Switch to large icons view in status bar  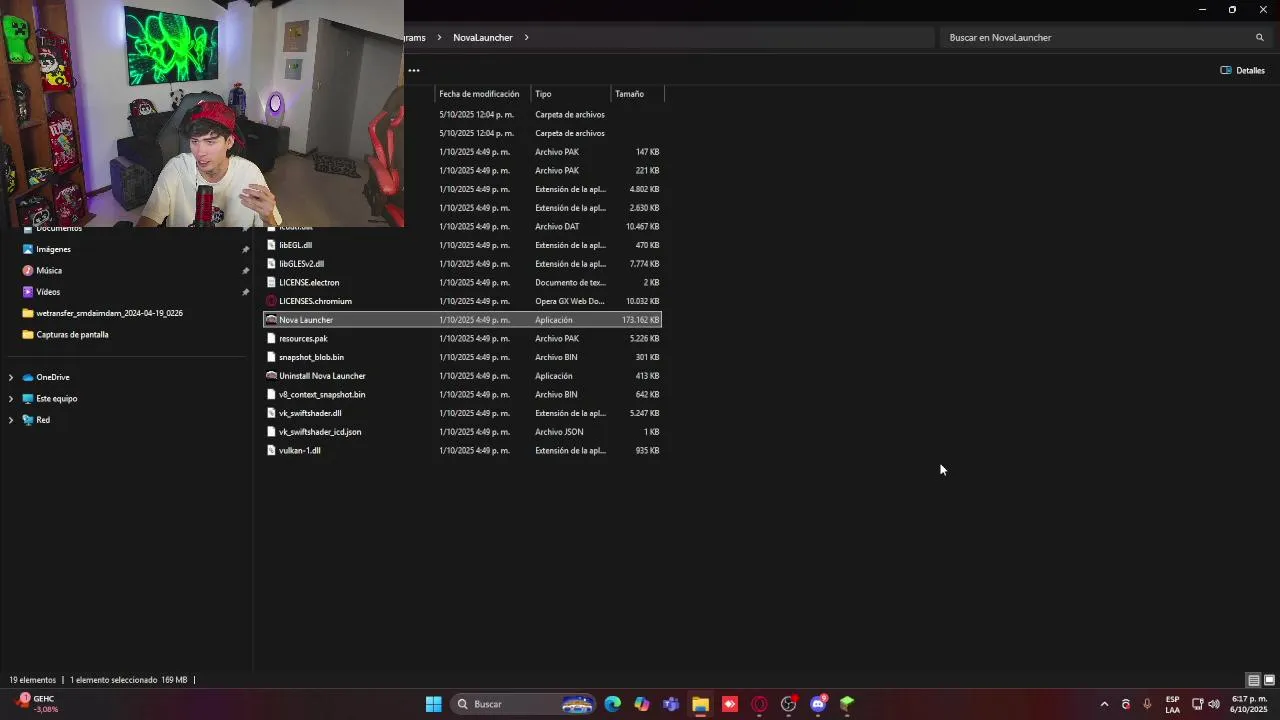coord(1269,680)
